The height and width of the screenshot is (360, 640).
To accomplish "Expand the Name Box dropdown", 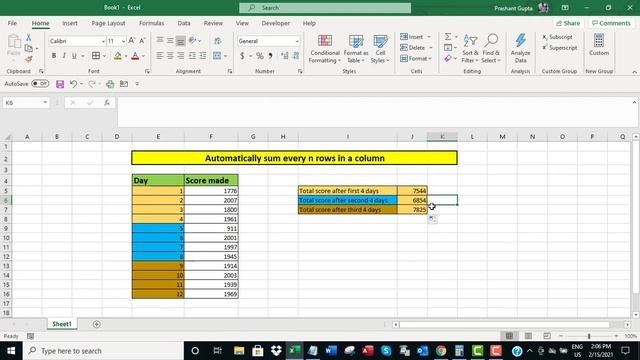I will (45, 103).
